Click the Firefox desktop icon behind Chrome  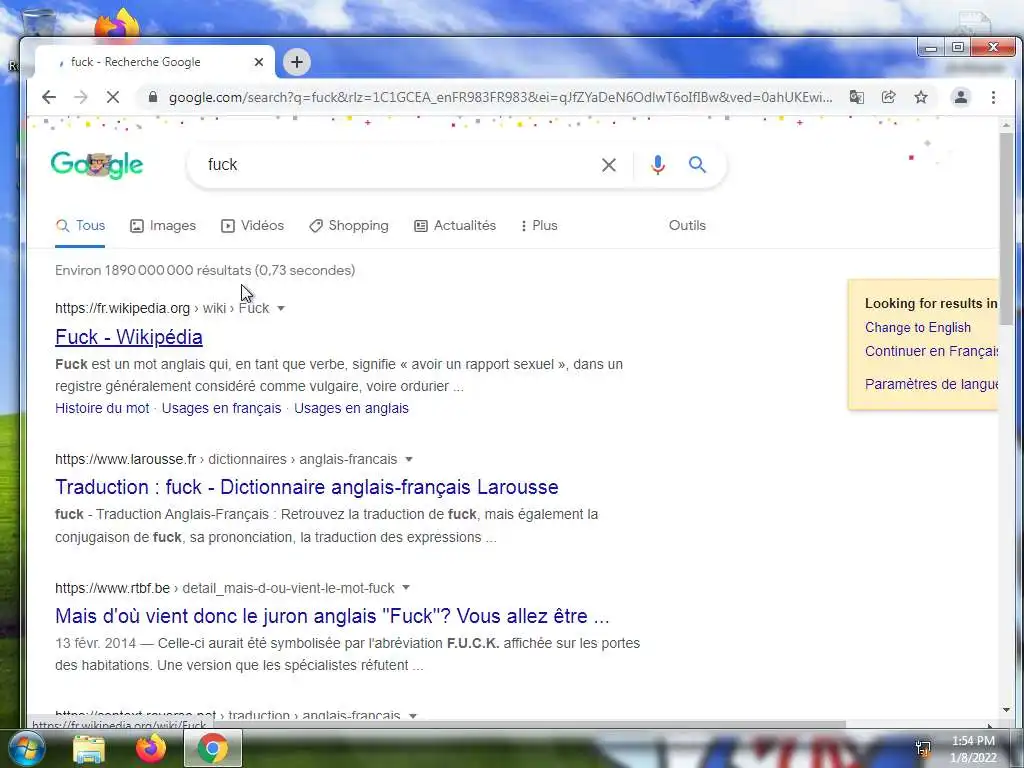(x=118, y=24)
